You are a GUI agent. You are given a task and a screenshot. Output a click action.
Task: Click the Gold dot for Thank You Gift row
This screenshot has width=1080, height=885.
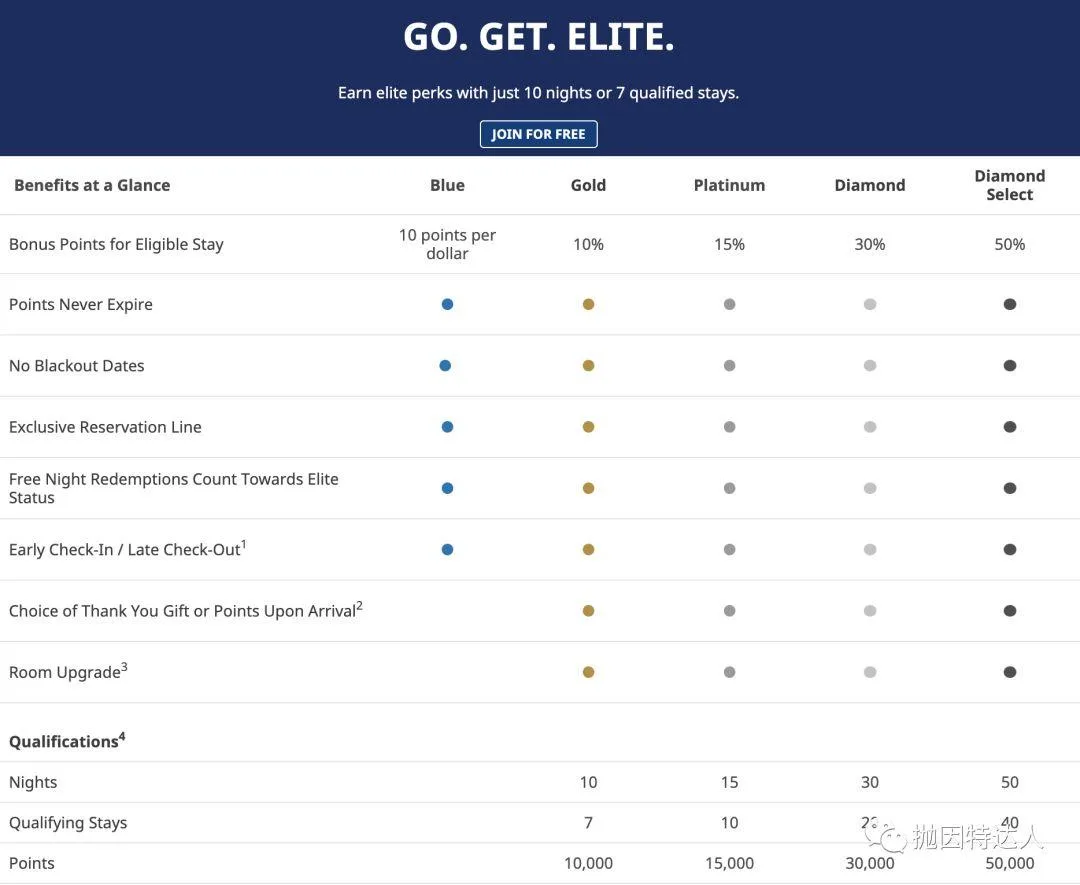[x=588, y=611]
